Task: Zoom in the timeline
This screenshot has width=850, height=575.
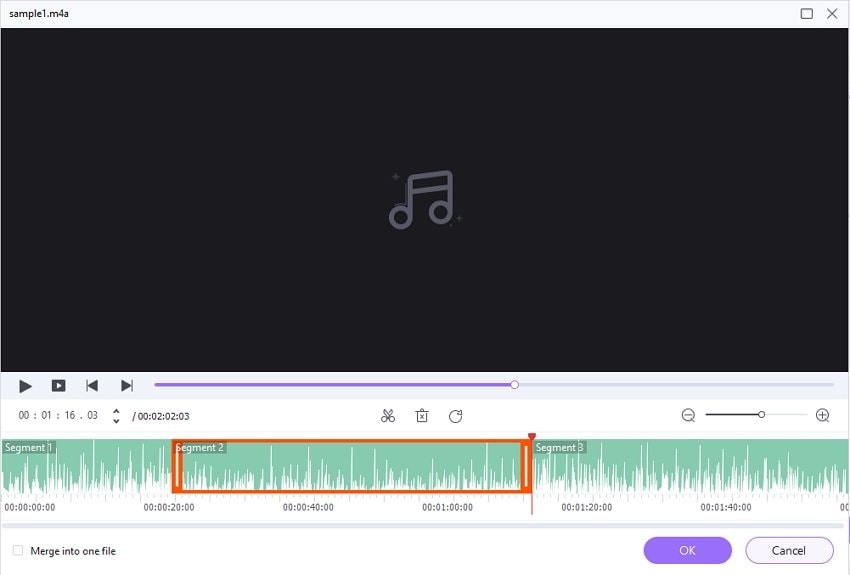Action: click(x=822, y=416)
